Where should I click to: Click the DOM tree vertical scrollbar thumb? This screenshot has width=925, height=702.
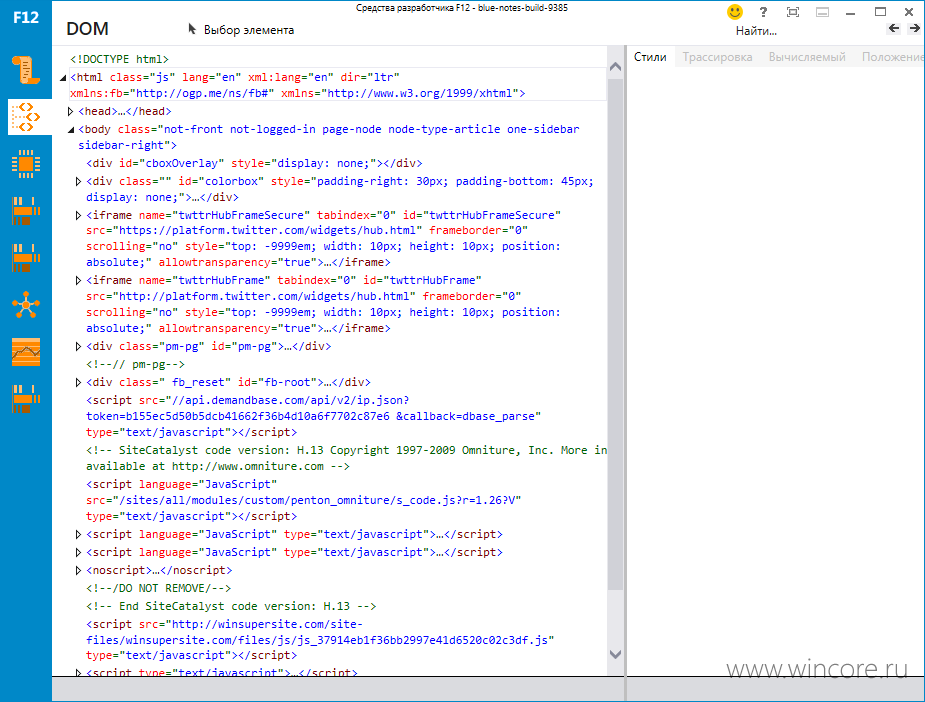615,334
